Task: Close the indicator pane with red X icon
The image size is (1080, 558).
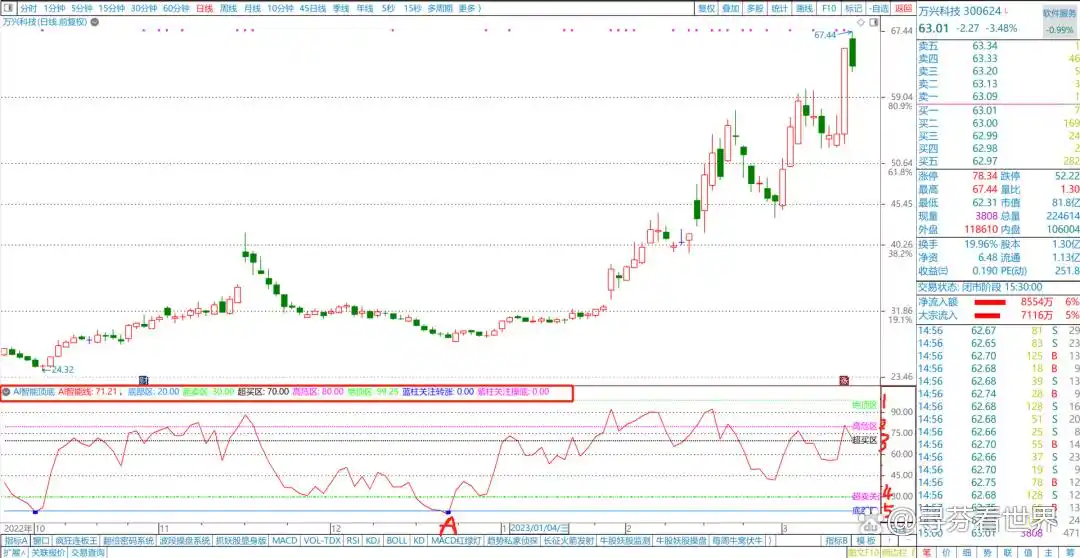Action: 843,380
